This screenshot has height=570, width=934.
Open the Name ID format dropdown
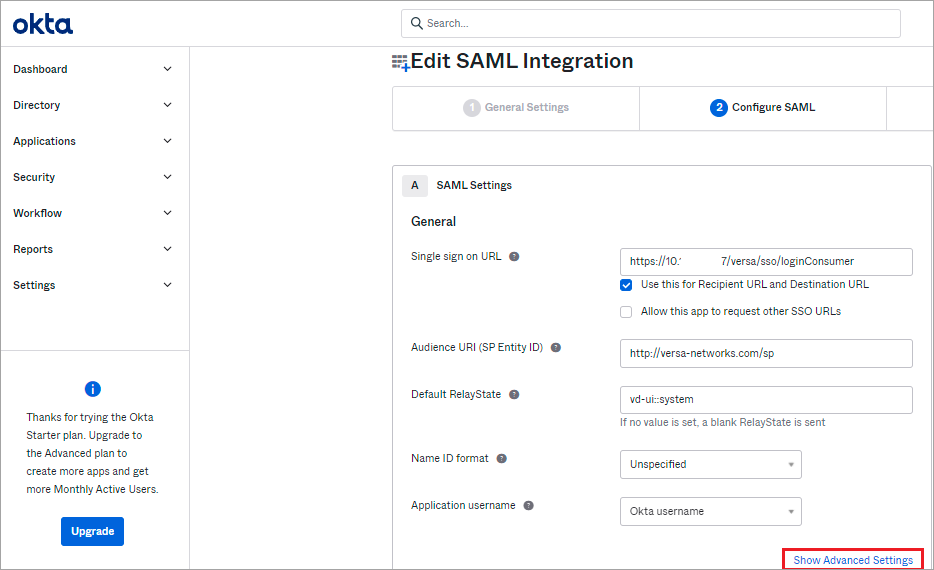coord(711,465)
